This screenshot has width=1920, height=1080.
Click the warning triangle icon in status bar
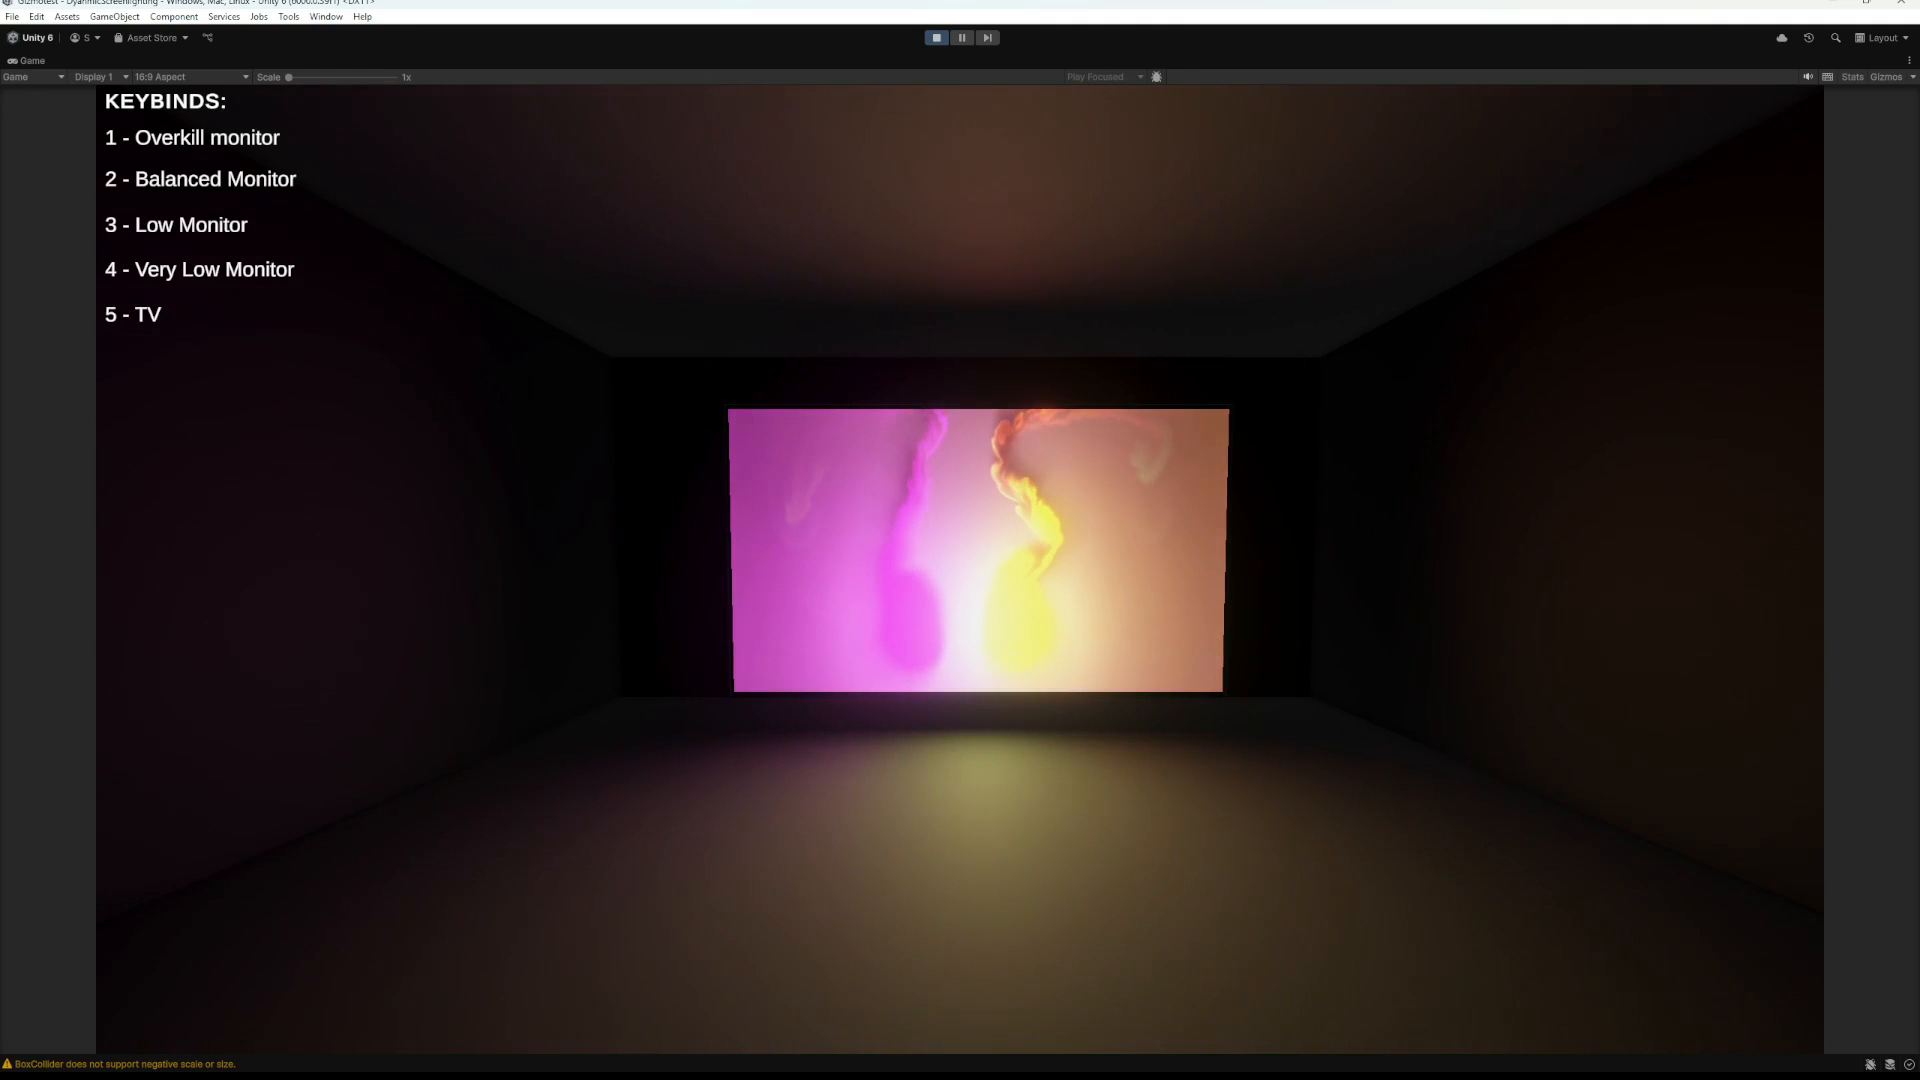tap(7, 1064)
